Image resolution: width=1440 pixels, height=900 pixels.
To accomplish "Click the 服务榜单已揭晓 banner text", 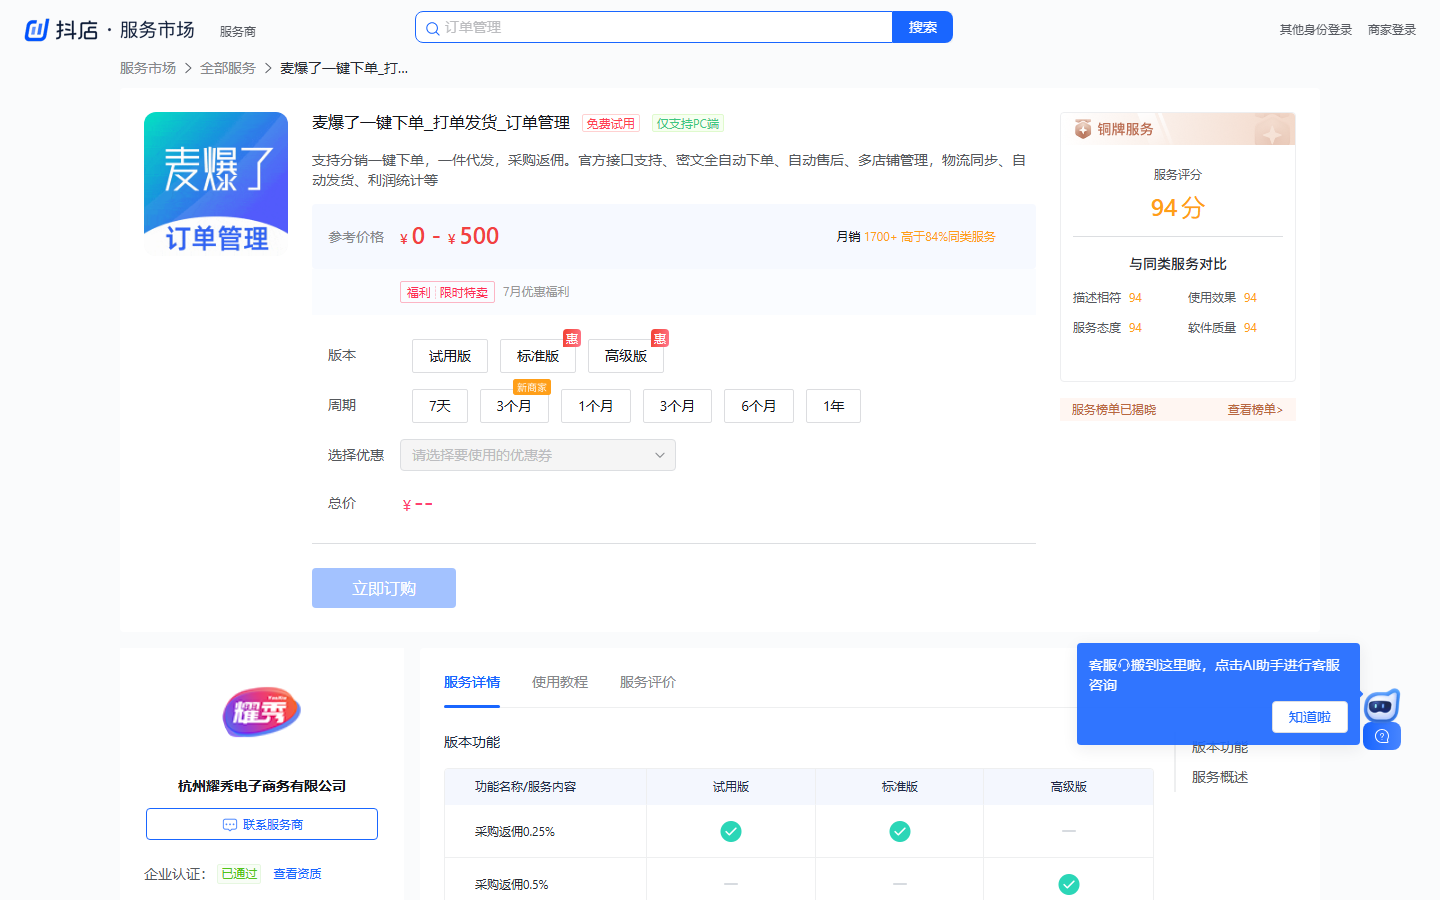I will 1114,410.
